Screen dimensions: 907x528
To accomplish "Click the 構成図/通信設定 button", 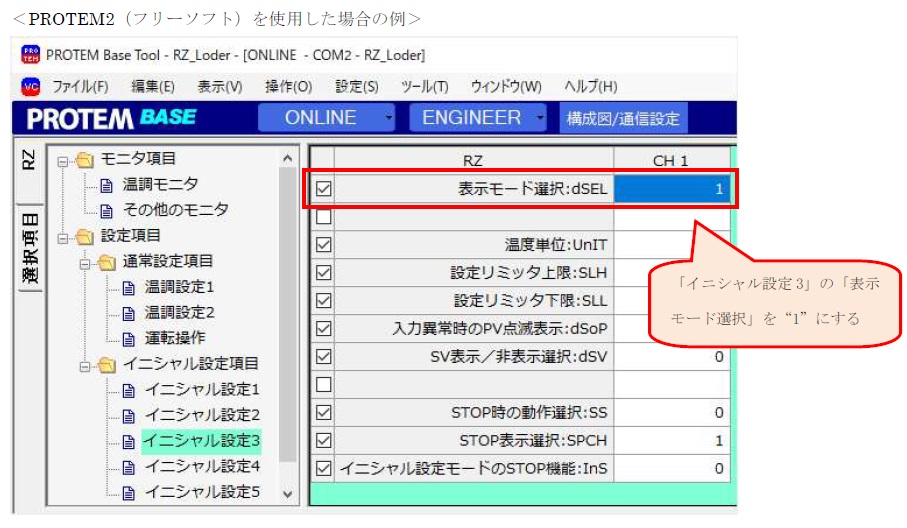I will [624, 118].
